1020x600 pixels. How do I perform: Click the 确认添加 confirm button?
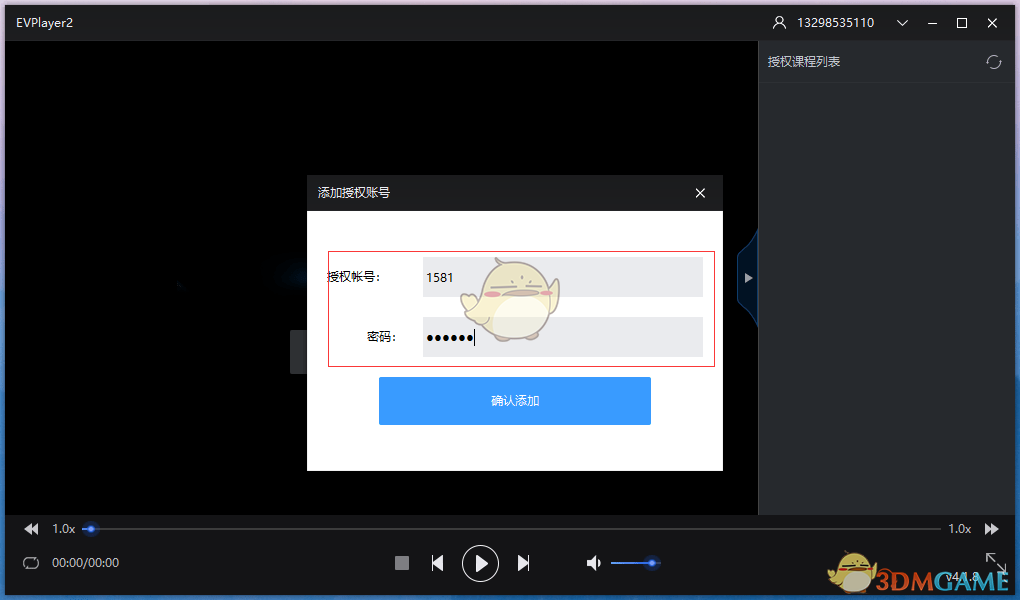[514, 400]
